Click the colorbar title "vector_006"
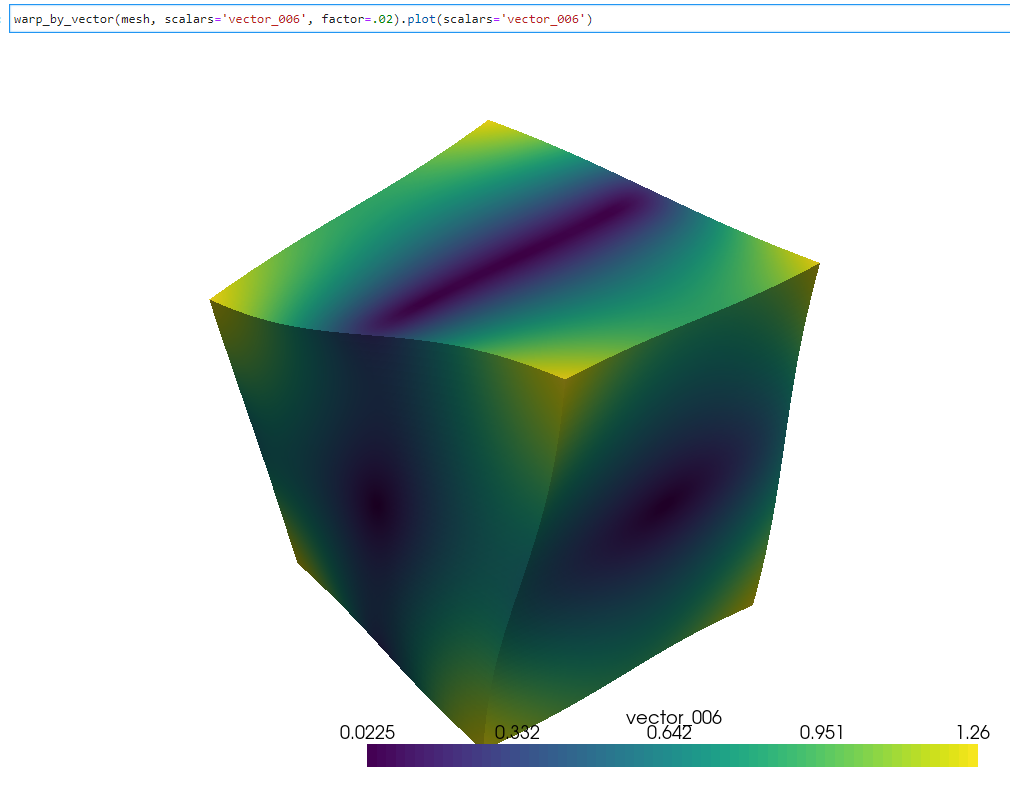The image size is (1010, 786). click(674, 717)
